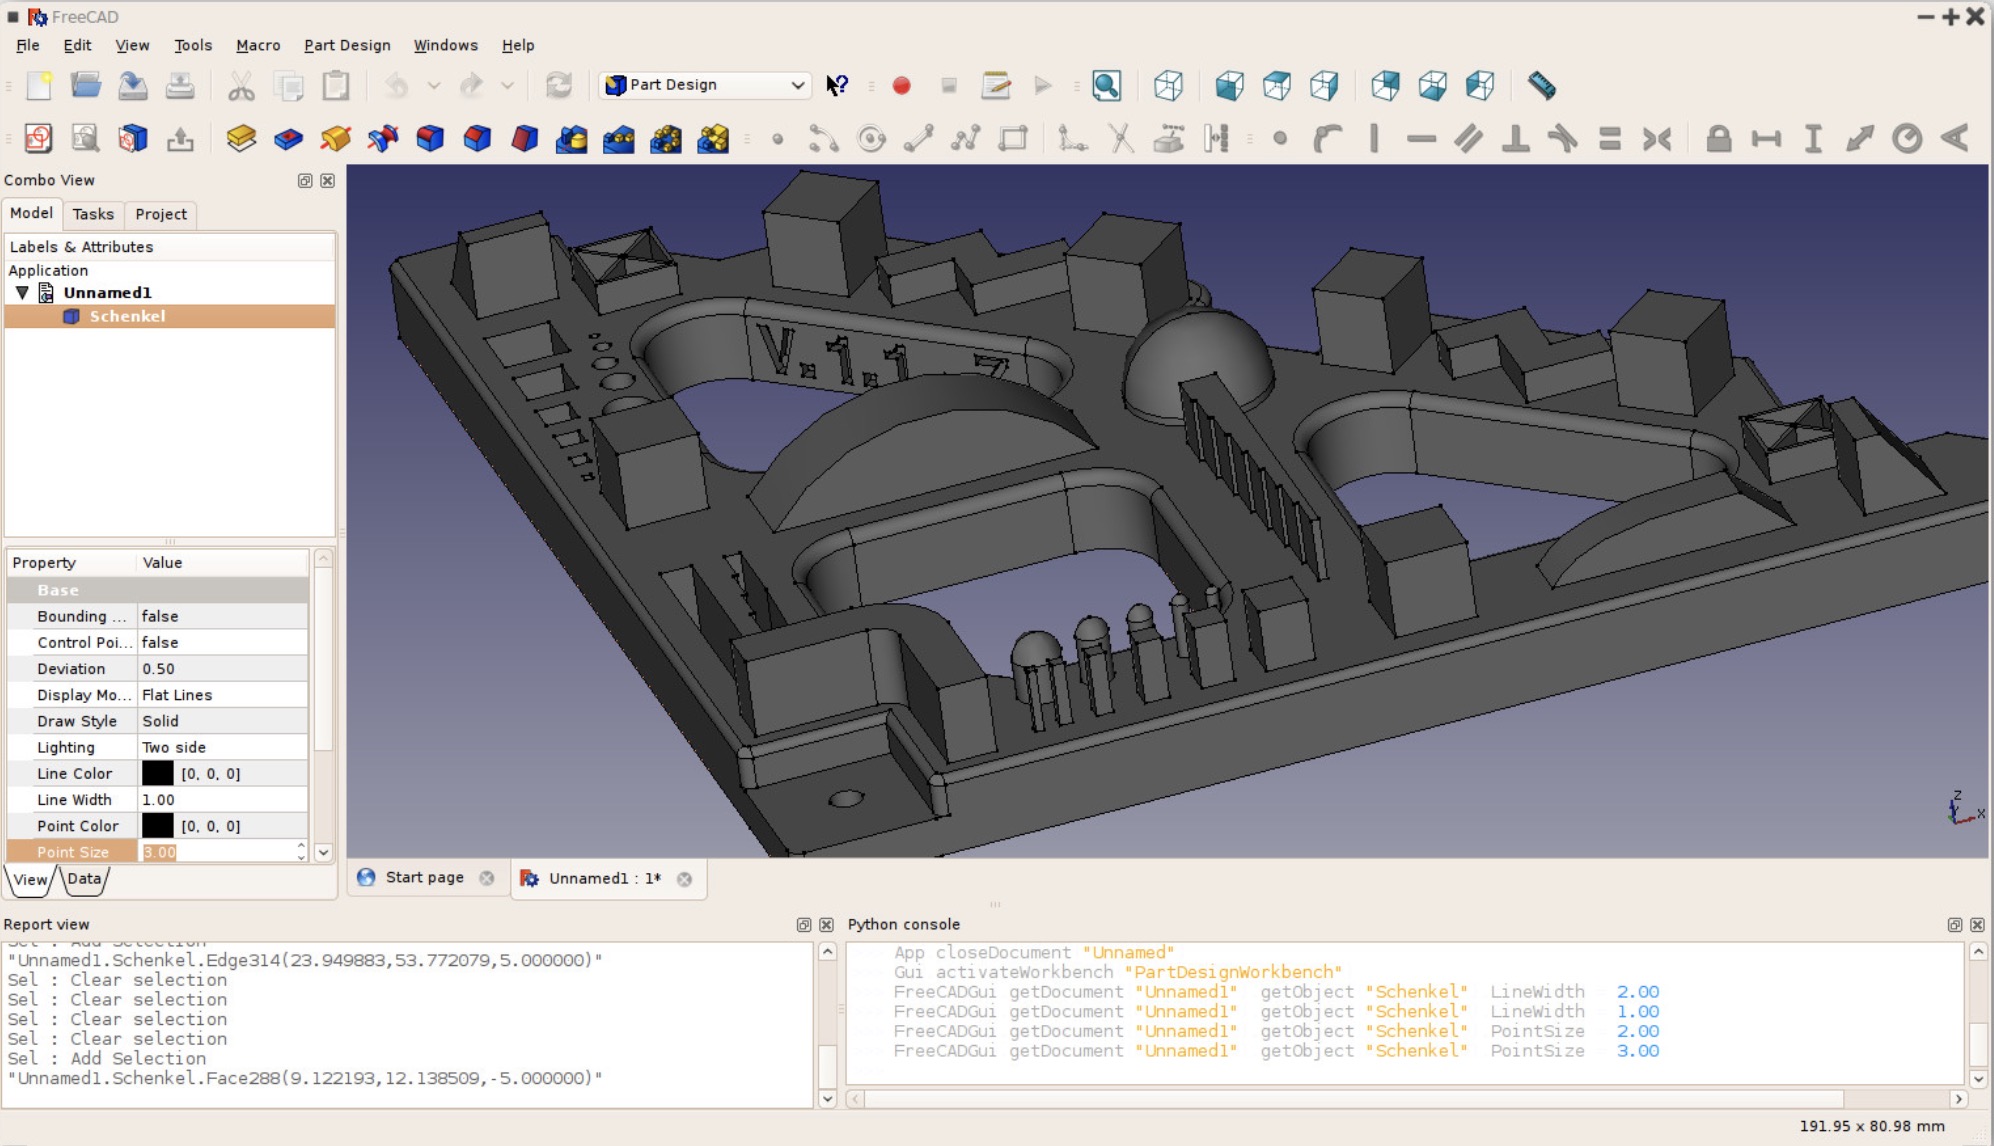1994x1146 pixels.
Task: Open the Part Design menu
Action: click(346, 45)
